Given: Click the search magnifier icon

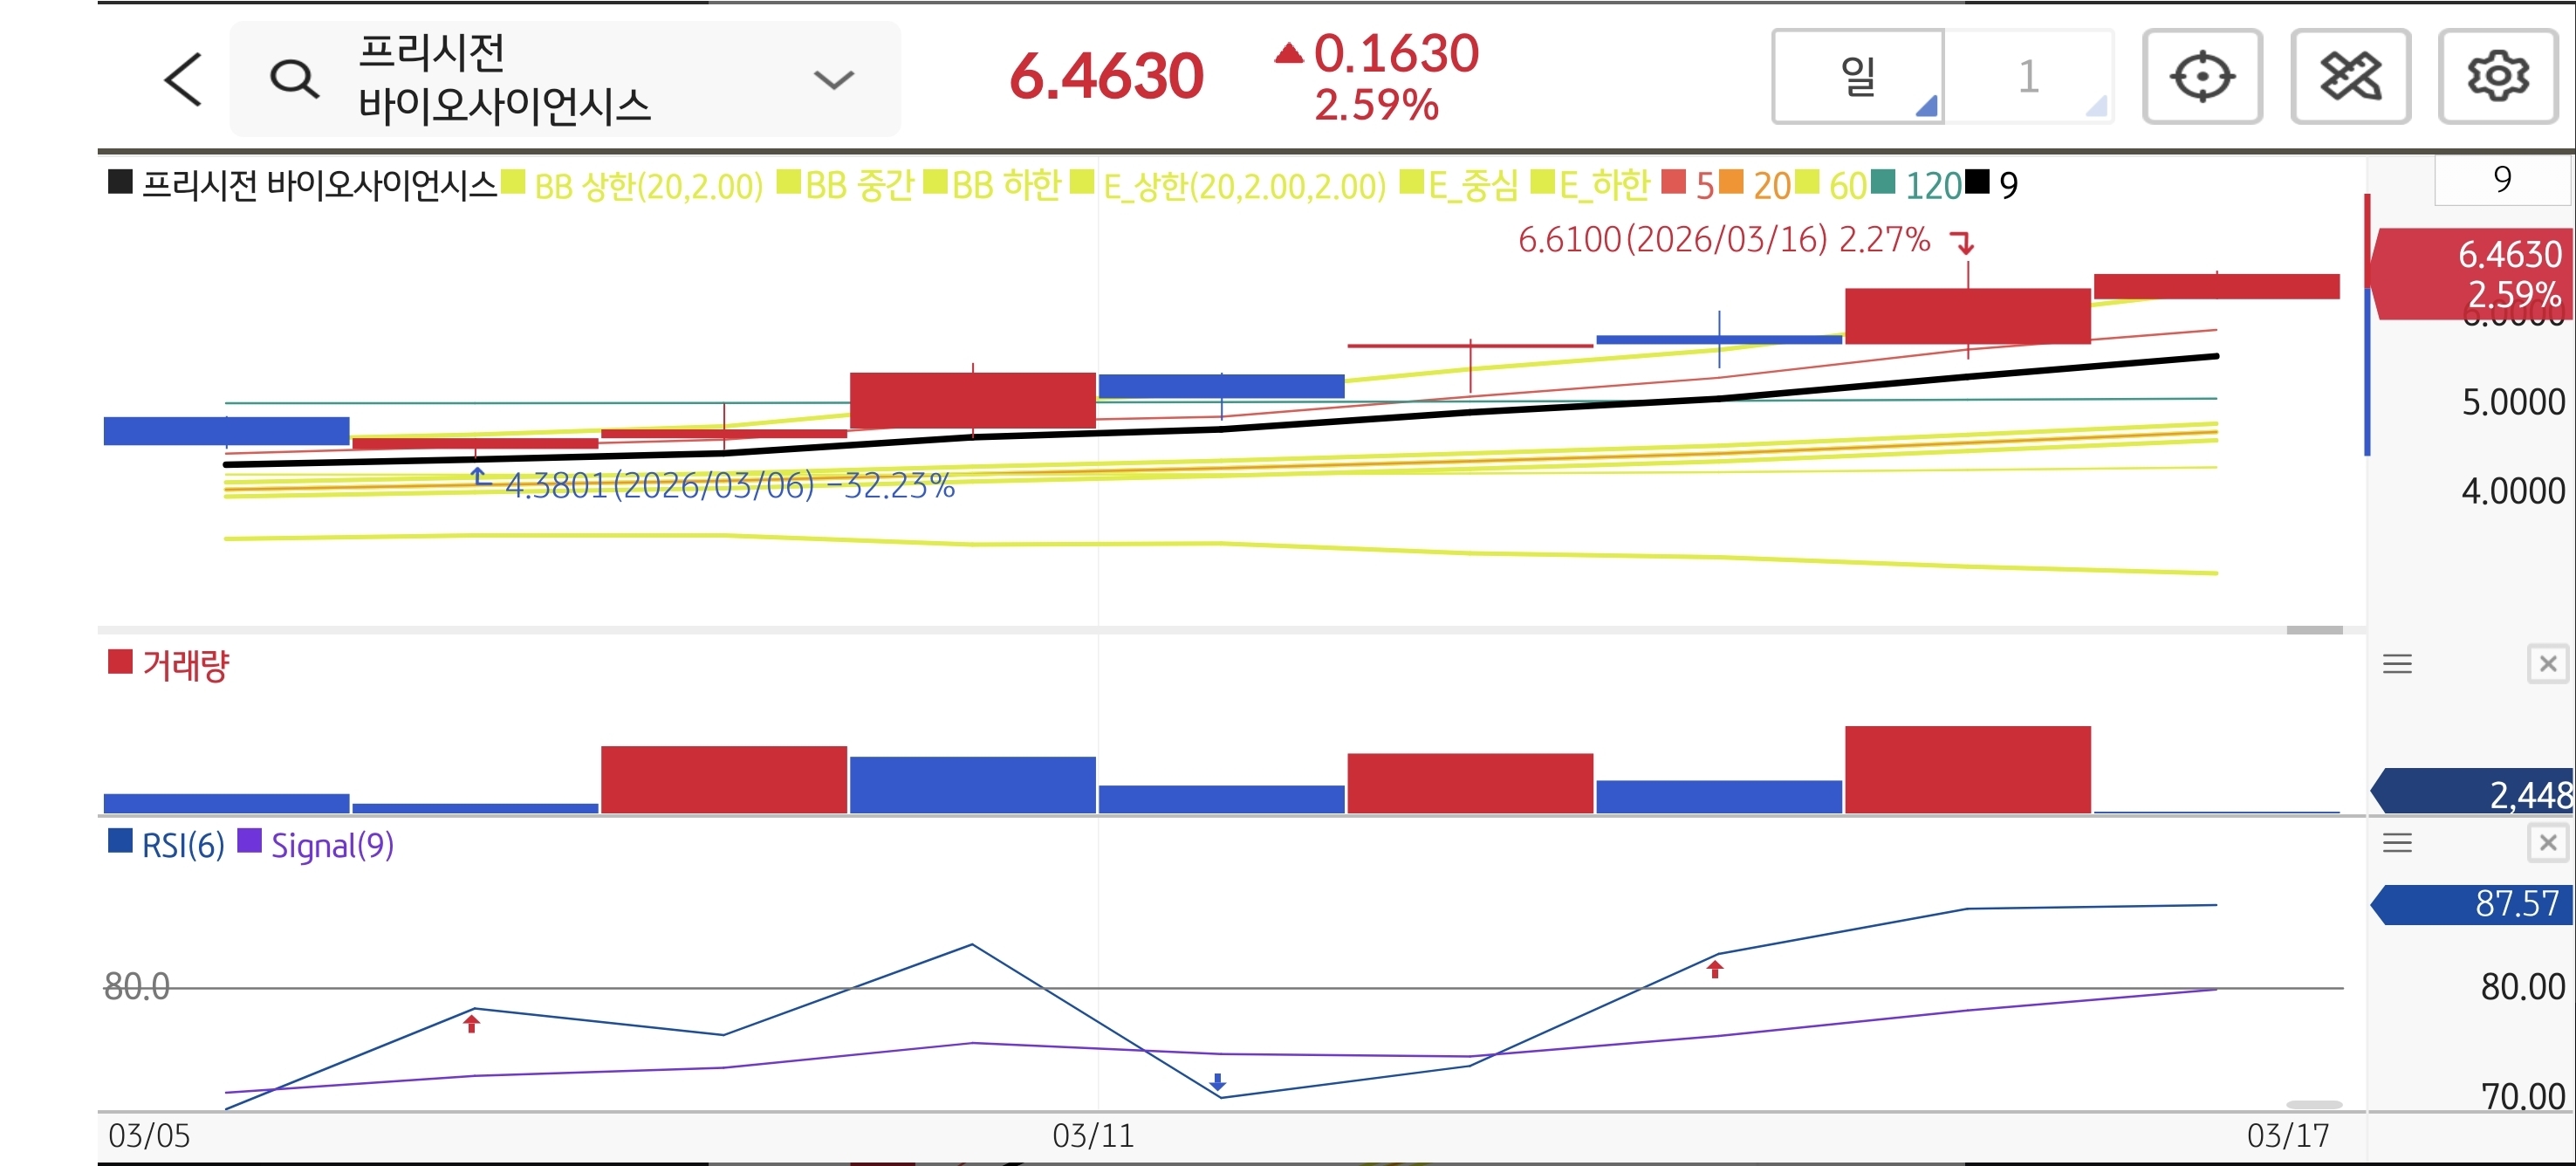Looking at the screenshot, I should point(294,79).
